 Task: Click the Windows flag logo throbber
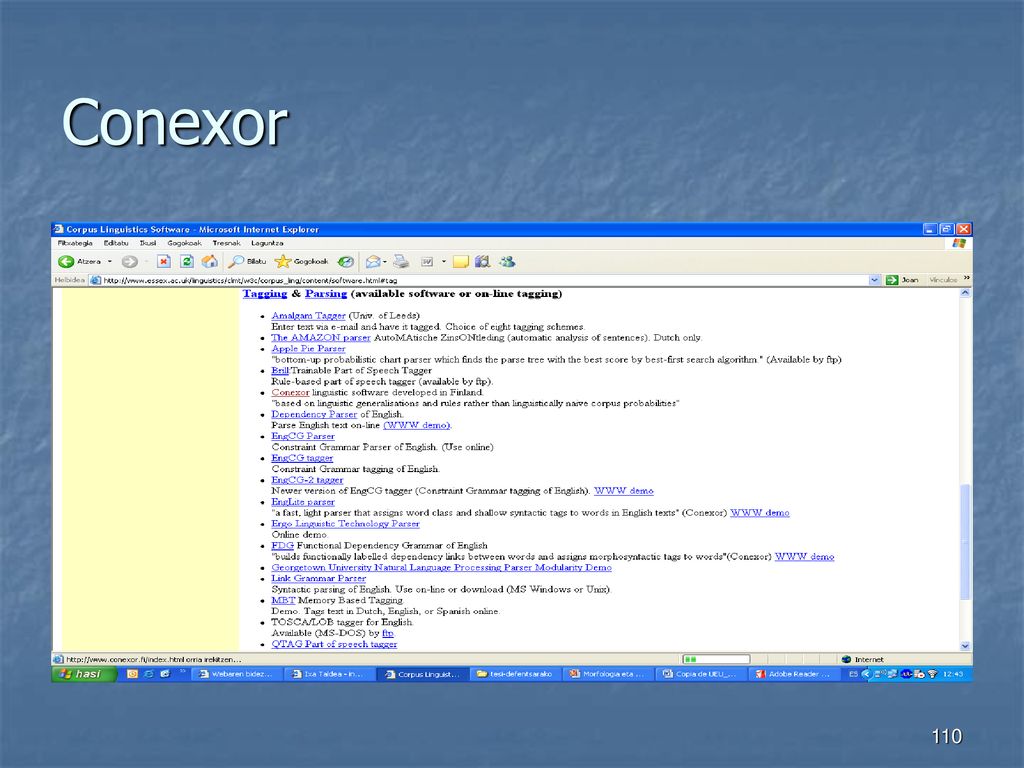click(959, 243)
